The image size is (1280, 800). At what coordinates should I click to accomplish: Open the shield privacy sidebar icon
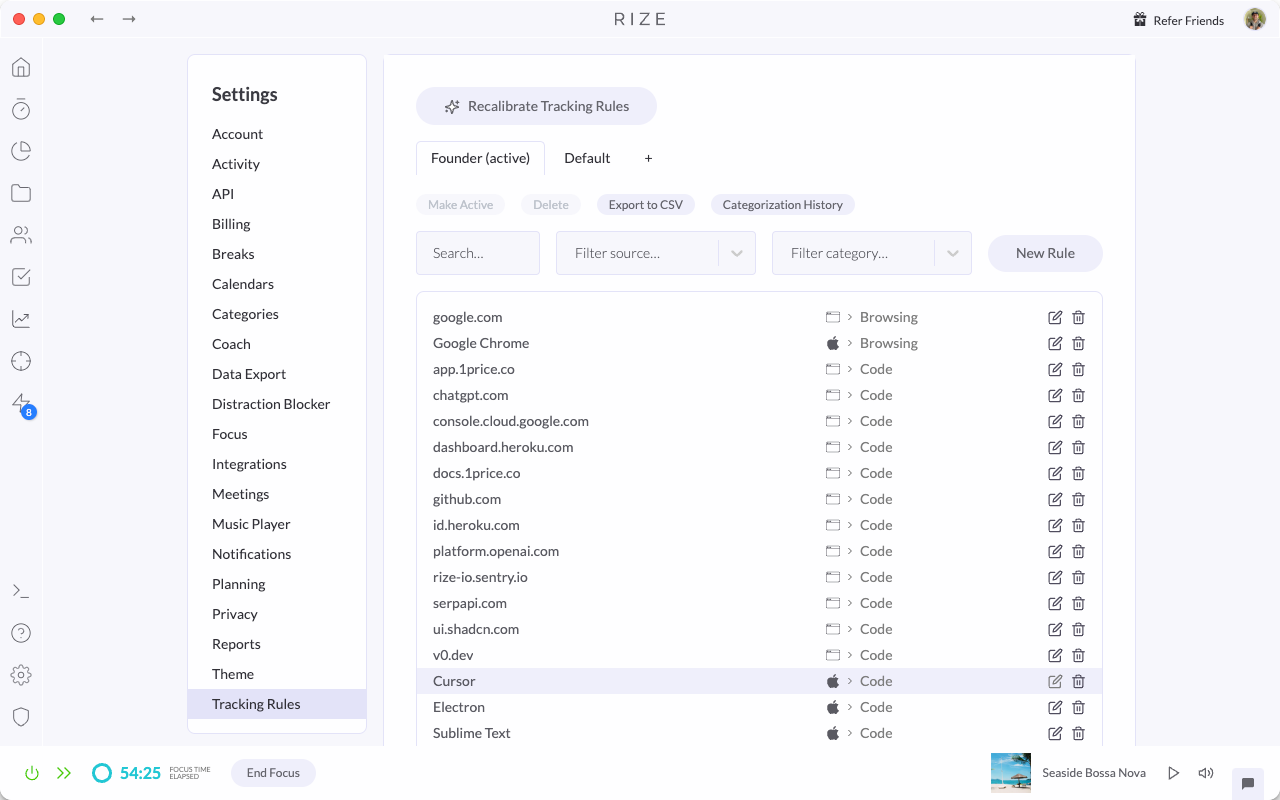[x=21, y=717]
